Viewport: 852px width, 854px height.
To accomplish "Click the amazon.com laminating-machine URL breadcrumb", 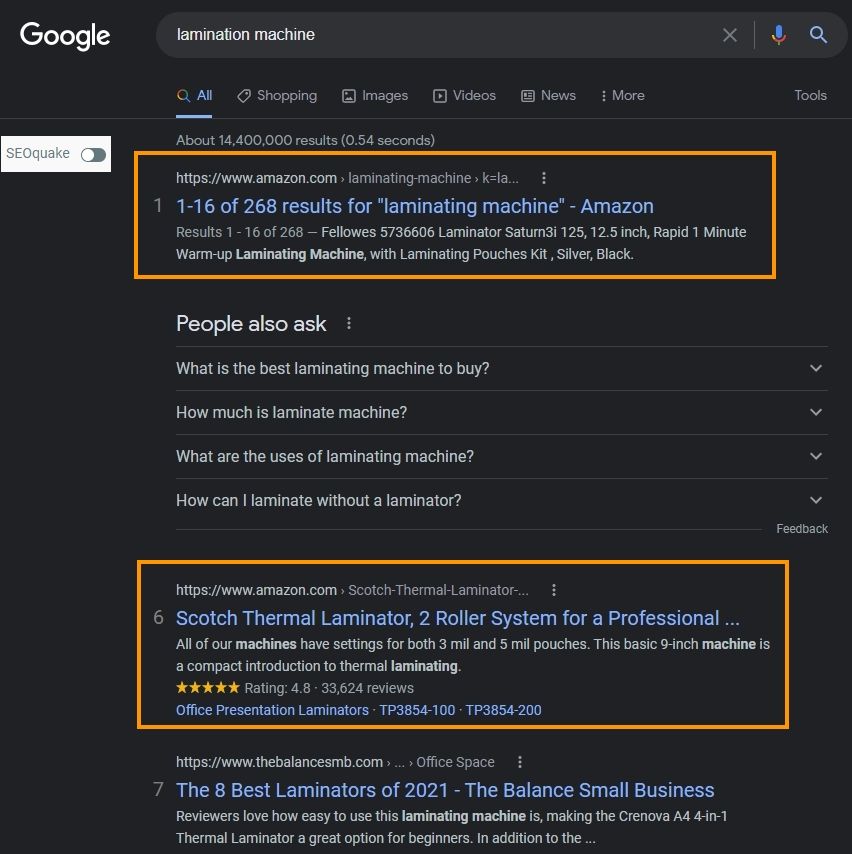I will point(348,178).
